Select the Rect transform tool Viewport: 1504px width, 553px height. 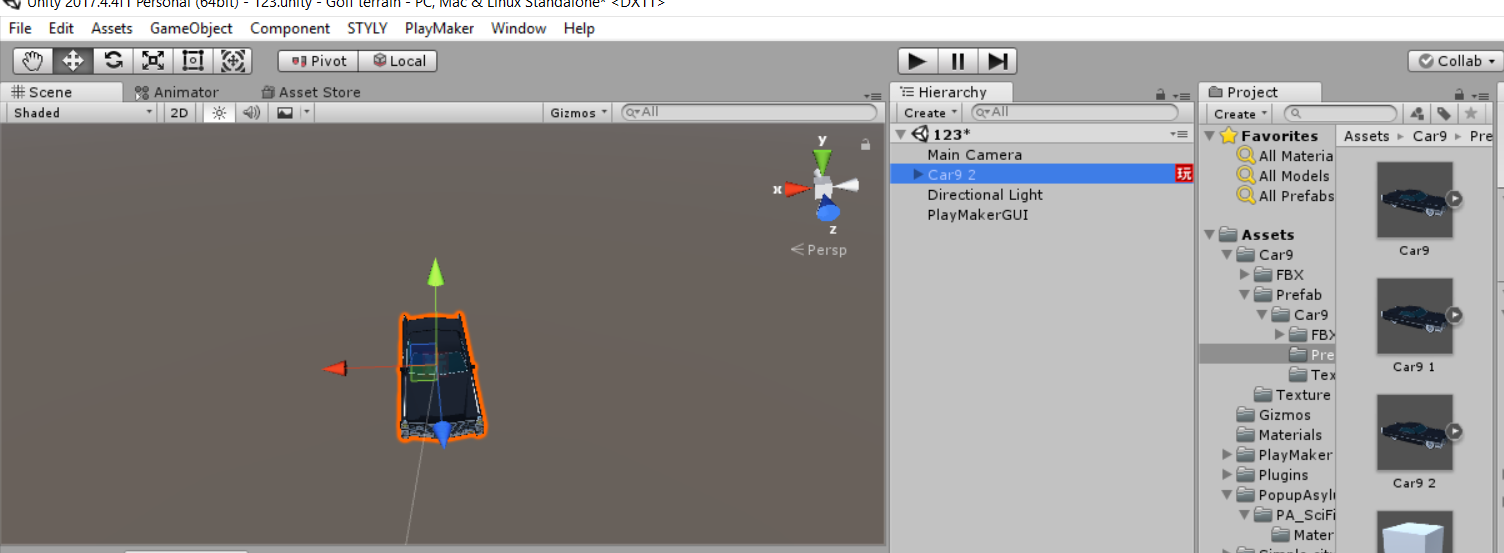(193, 61)
